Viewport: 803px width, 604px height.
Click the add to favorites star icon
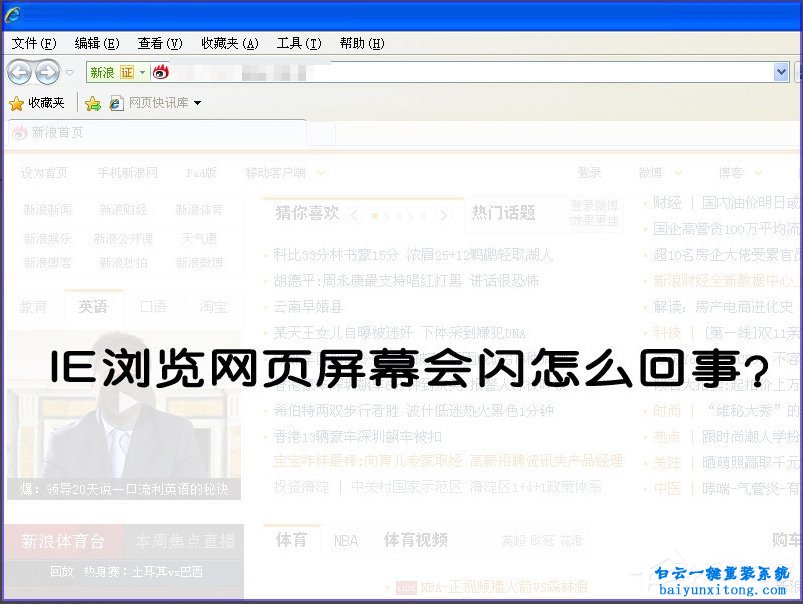pos(93,103)
